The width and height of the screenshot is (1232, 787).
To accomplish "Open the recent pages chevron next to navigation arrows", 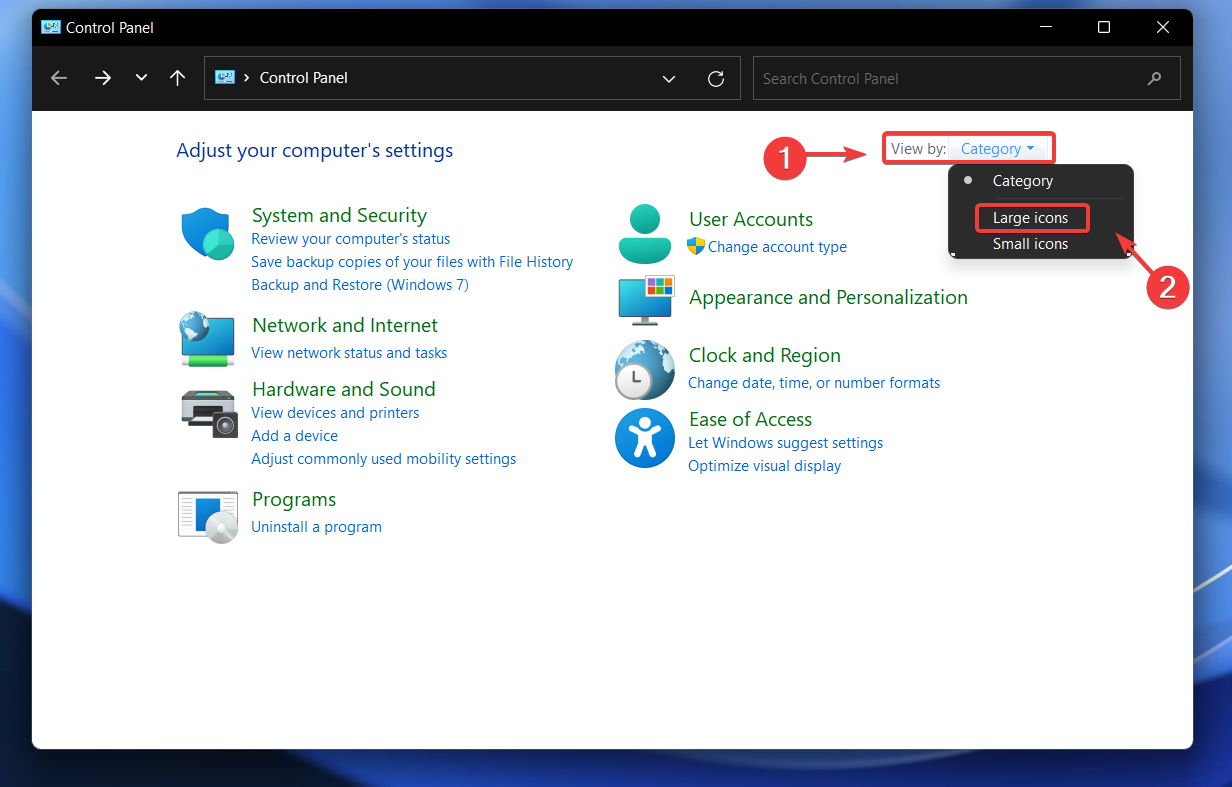I will tap(140, 77).
